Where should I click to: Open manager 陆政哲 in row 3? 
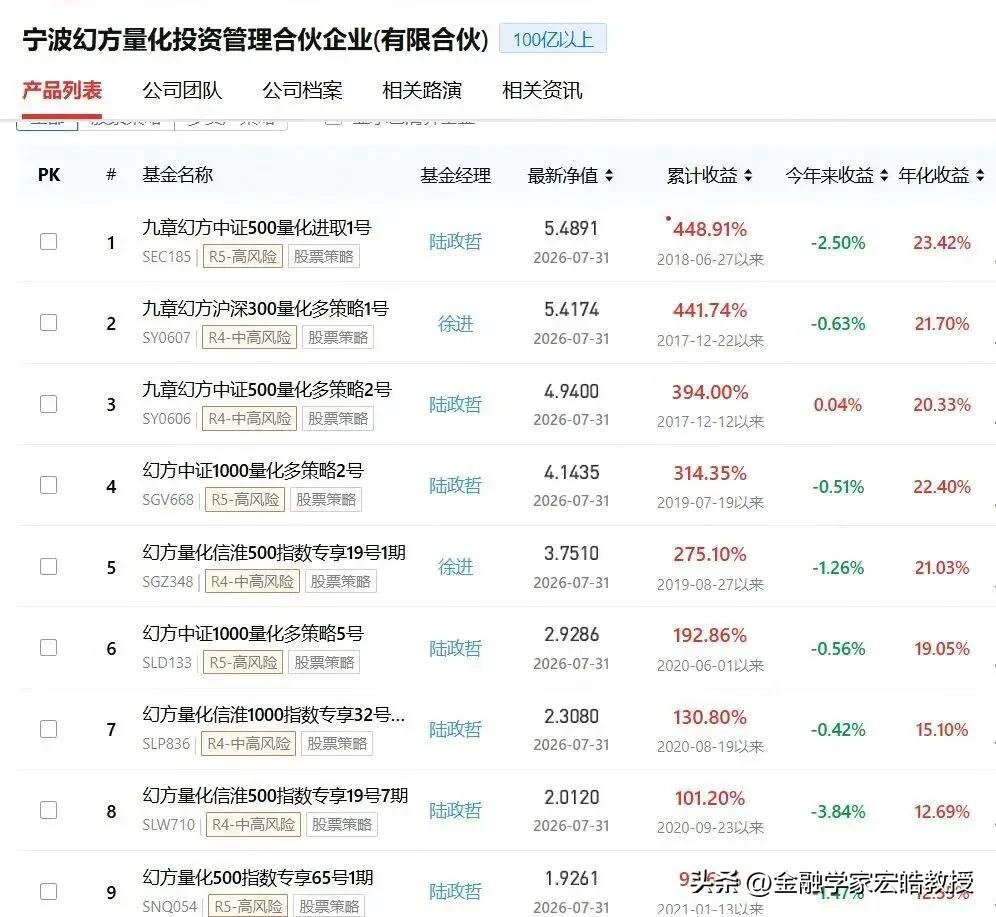[455, 405]
